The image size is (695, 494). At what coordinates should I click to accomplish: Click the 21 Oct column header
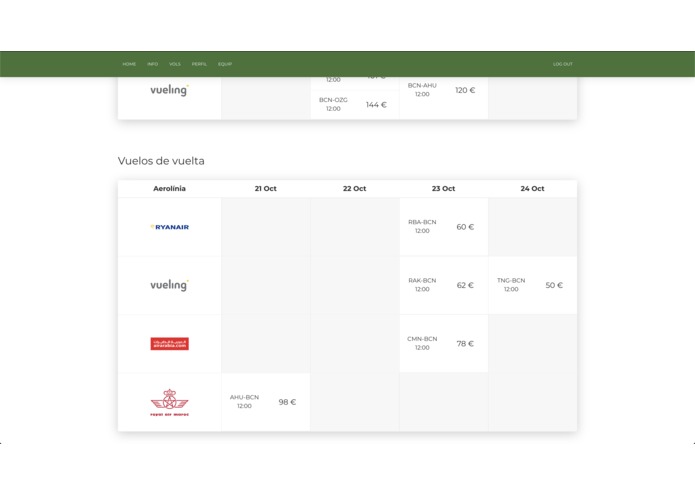pyautogui.click(x=266, y=189)
